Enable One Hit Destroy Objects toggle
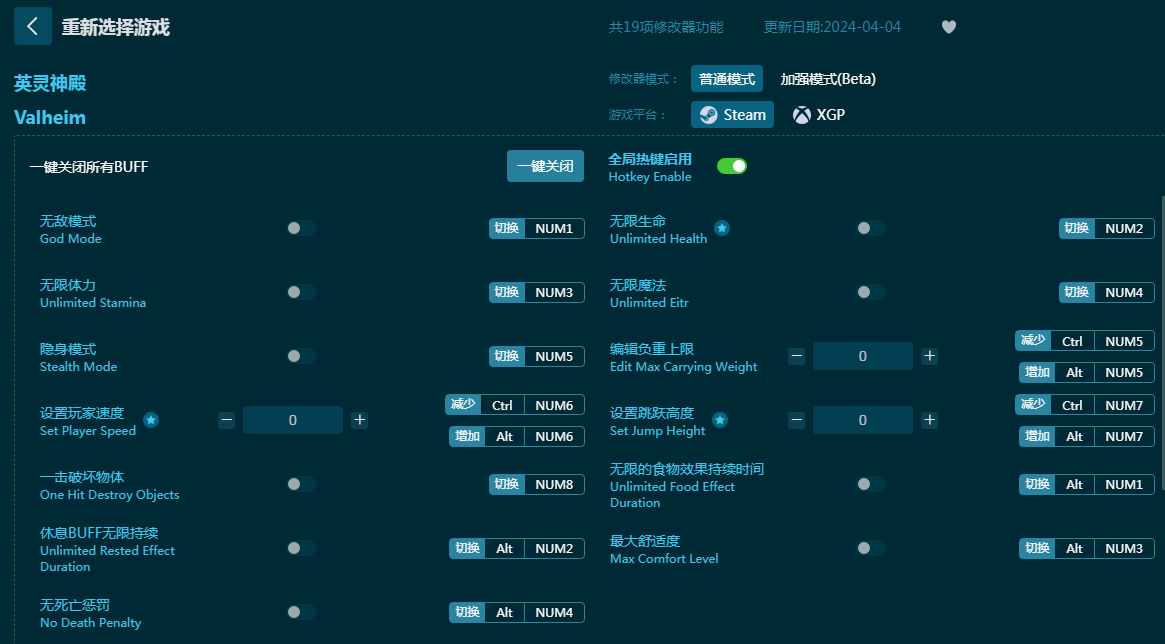Image resolution: width=1165 pixels, height=644 pixels. coord(301,484)
